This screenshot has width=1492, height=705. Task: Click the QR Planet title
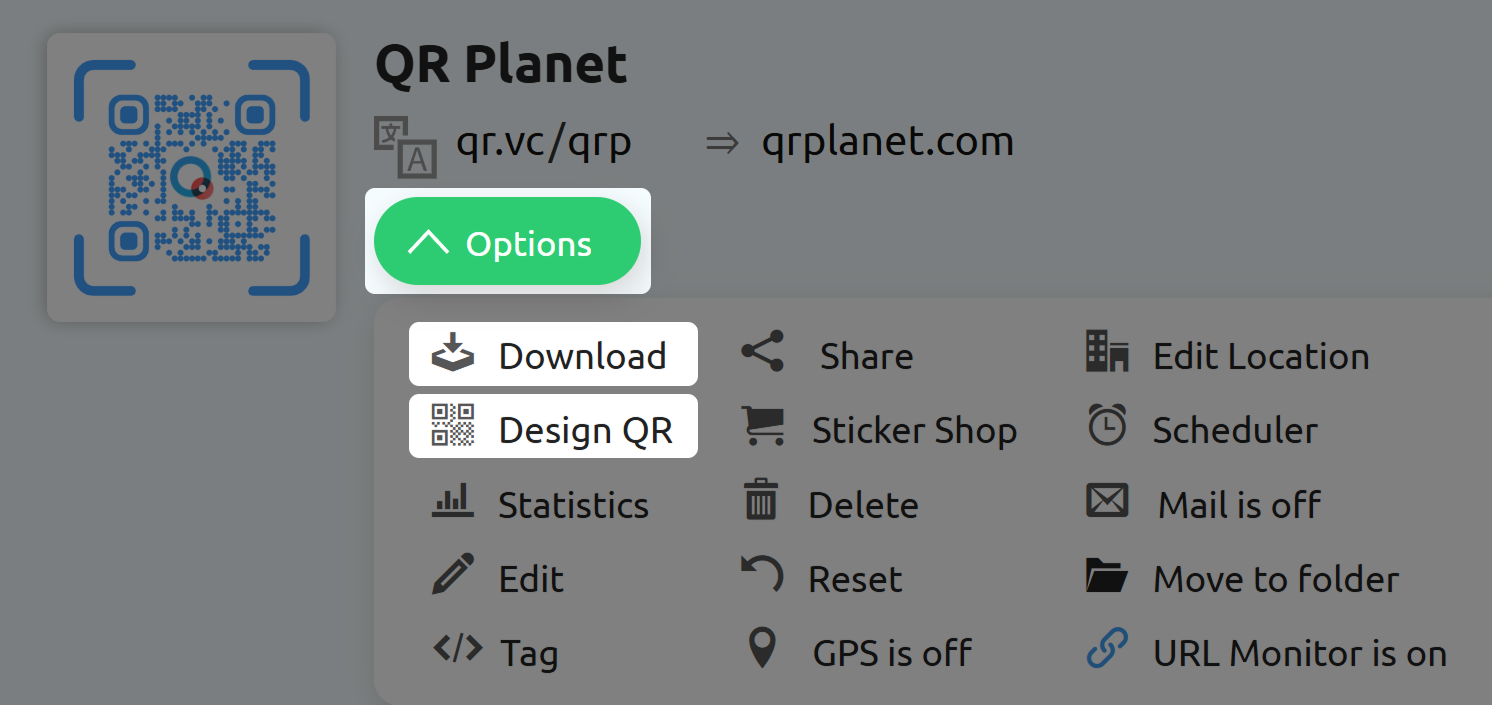[x=501, y=65]
